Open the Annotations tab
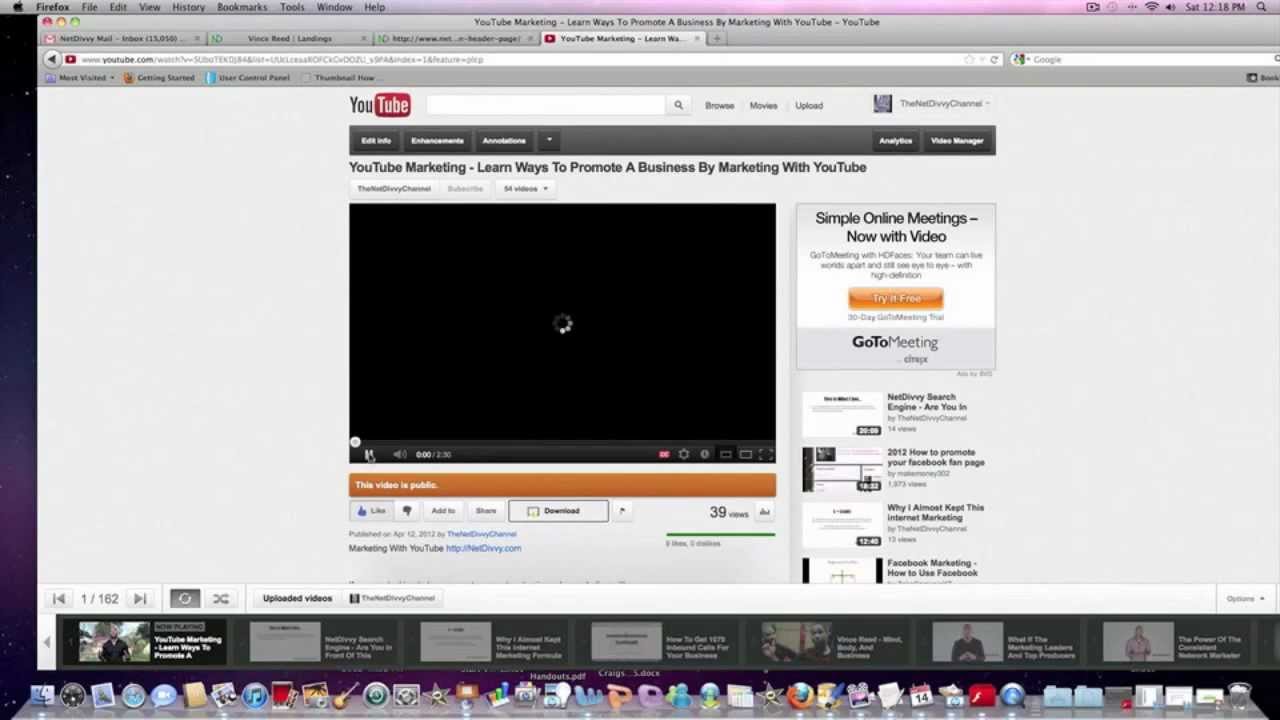The height and width of the screenshot is (720, 1280). pos(504,141)
